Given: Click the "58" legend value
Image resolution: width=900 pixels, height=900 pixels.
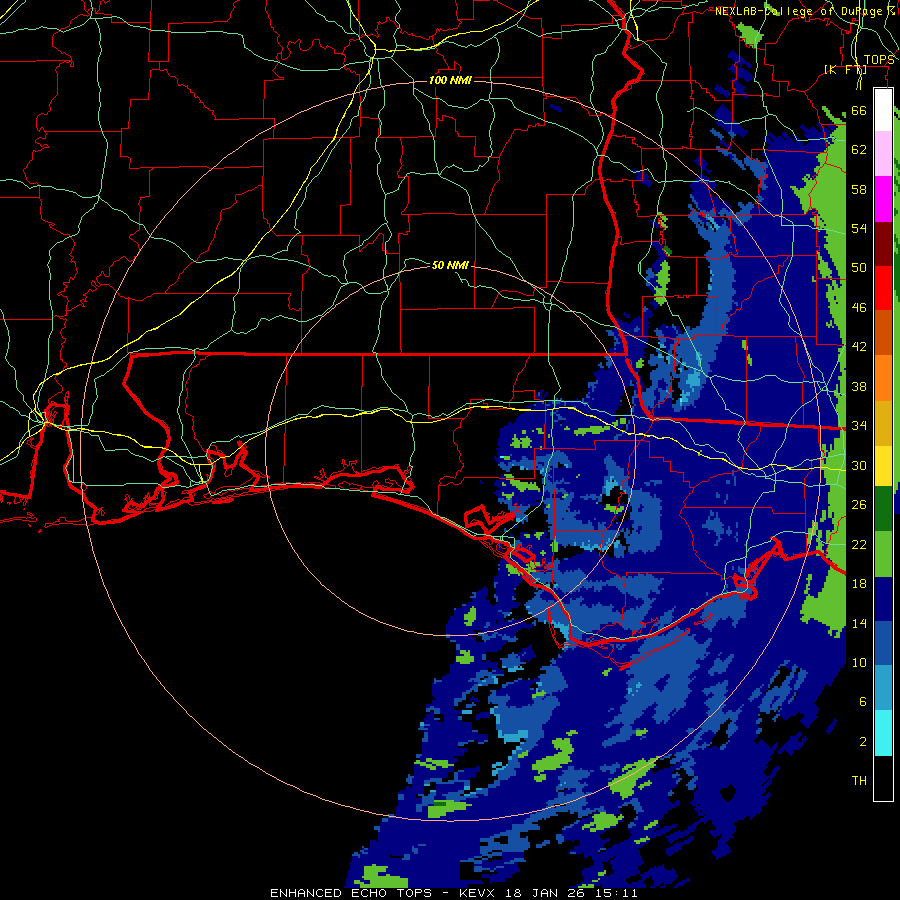Looking at the screenshot, I should tap(859, 189).
